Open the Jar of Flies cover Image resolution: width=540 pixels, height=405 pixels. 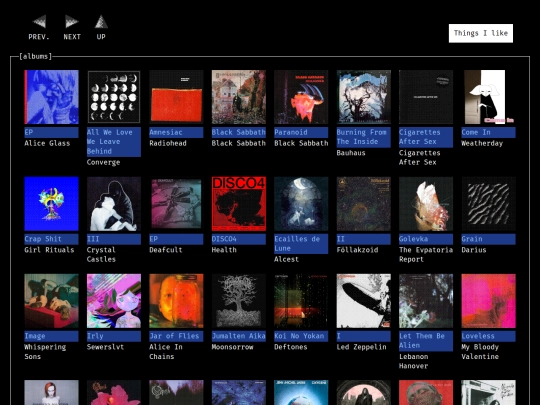[176, 301]
